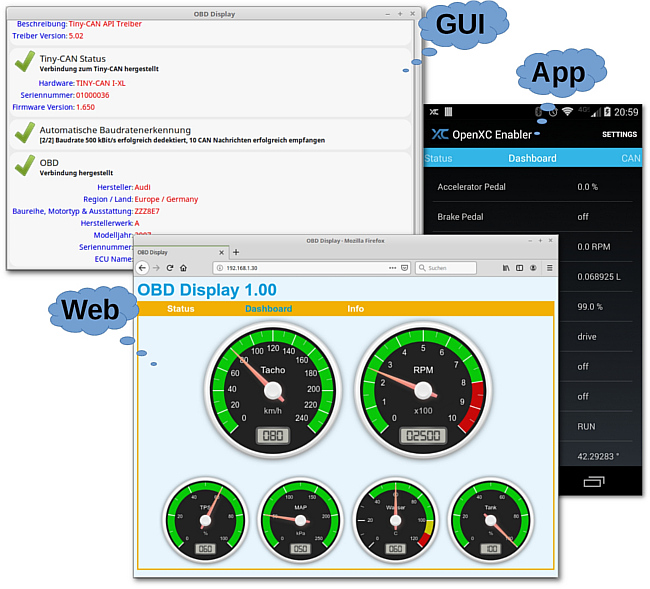The image size is (650, 589).
Task: Open the Dashboard tab on web page
Action: pos(268,309)
